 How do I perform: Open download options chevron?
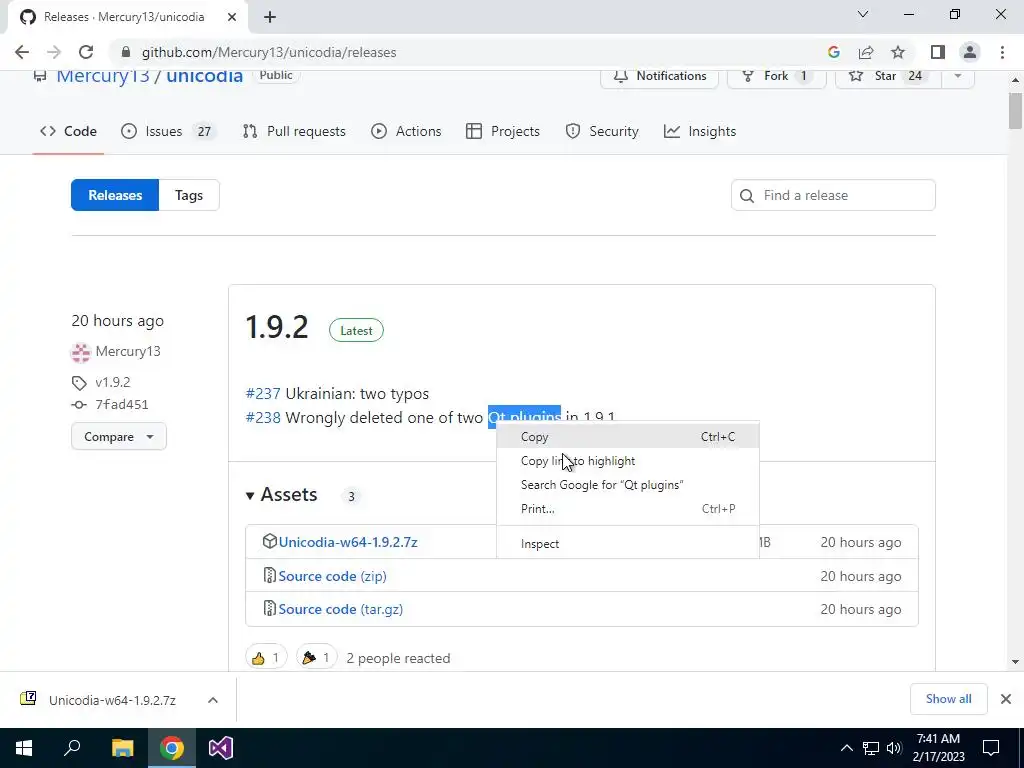coord(213,700)
